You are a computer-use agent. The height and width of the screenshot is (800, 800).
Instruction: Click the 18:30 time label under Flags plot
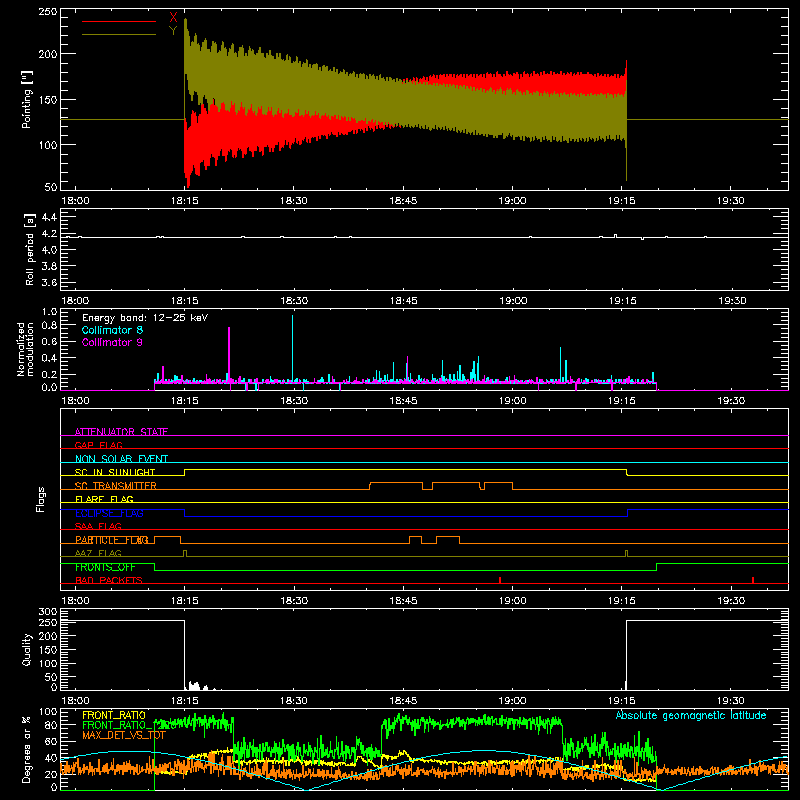pos(294,601)
